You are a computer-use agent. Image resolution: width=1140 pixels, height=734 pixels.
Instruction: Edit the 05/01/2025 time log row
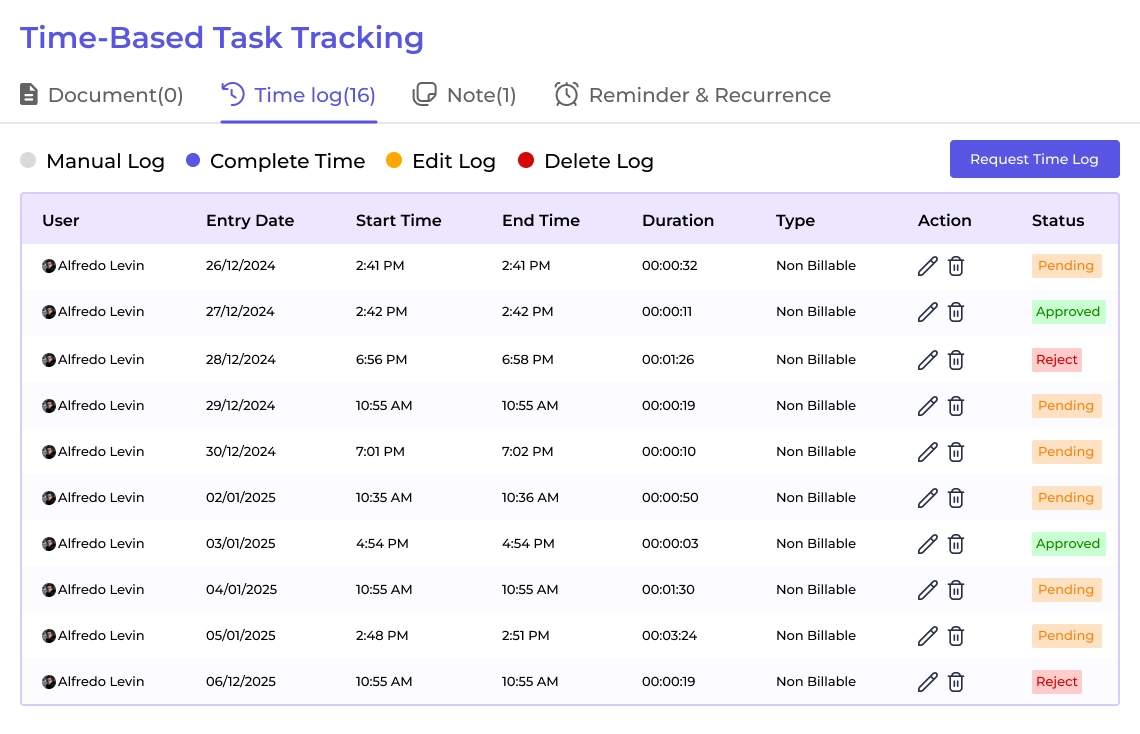pyautogui.click(x=928, y=636)
